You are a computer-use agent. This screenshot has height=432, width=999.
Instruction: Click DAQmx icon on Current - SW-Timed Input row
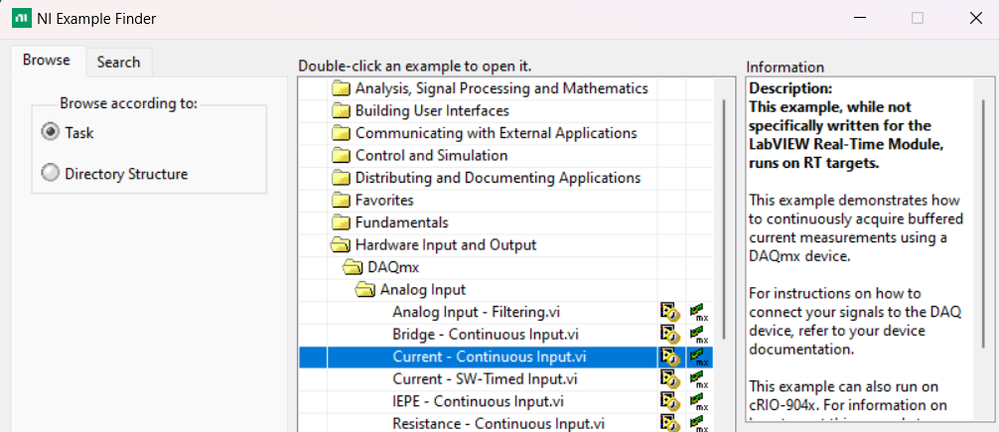(x=699, y=379)
